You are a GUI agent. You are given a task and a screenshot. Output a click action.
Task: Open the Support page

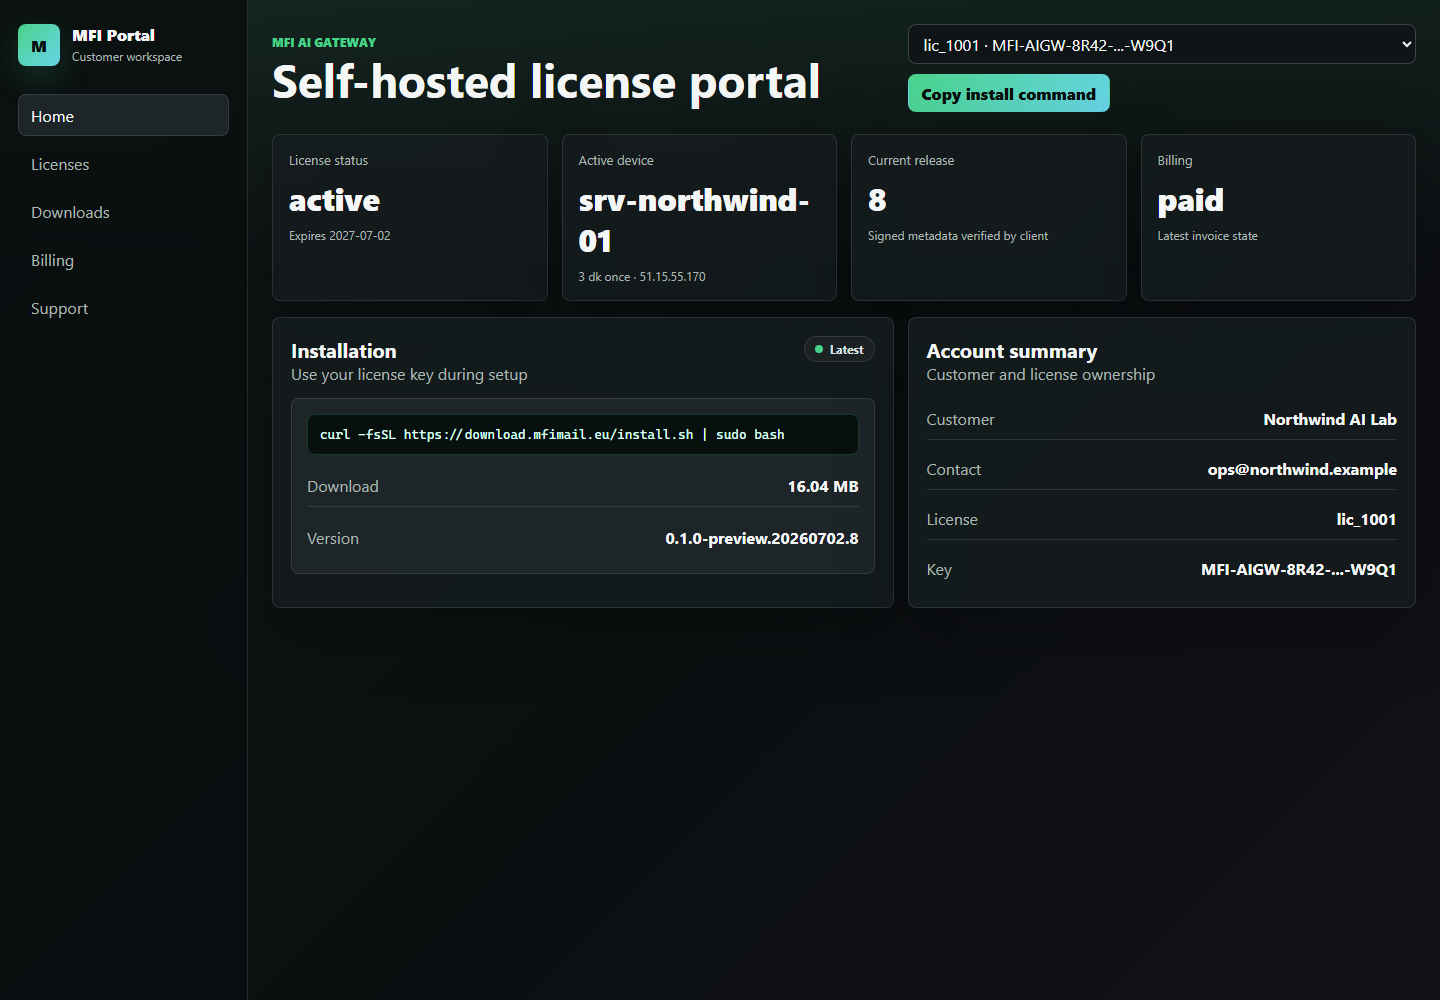coord(123,308)
